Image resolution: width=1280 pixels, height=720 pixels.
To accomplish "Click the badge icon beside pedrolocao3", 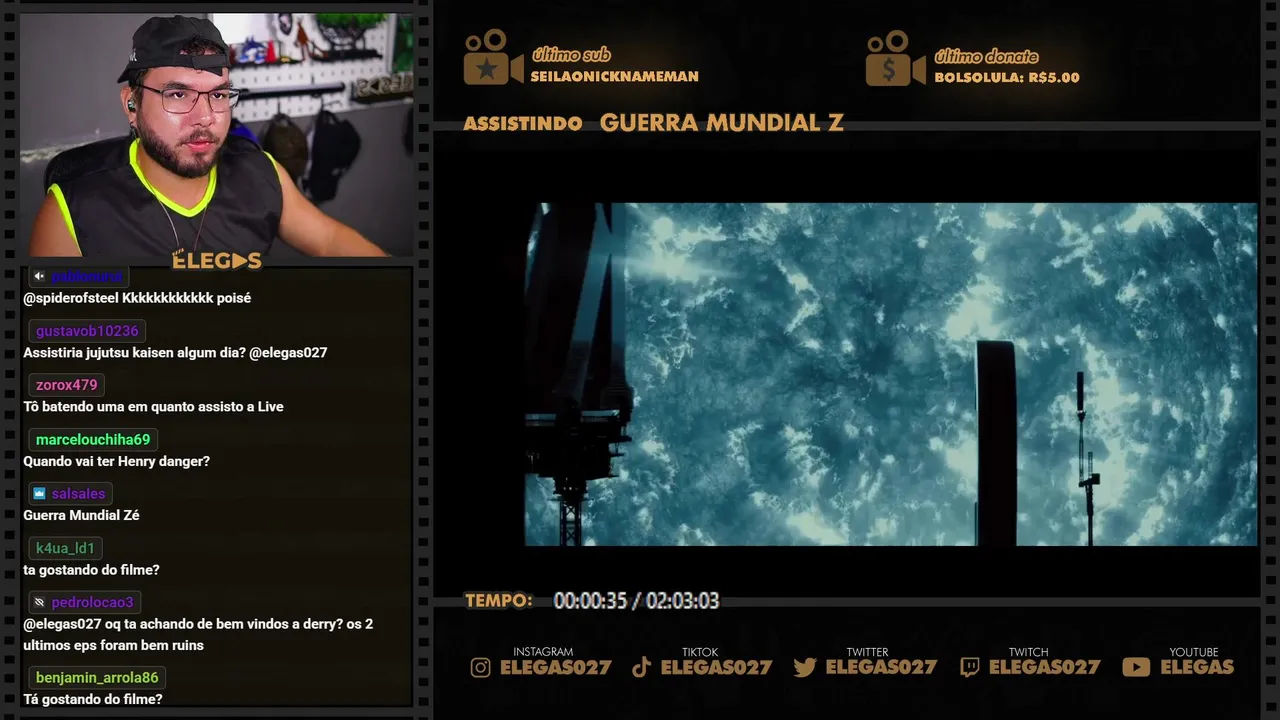I will (x=39, y=602).
